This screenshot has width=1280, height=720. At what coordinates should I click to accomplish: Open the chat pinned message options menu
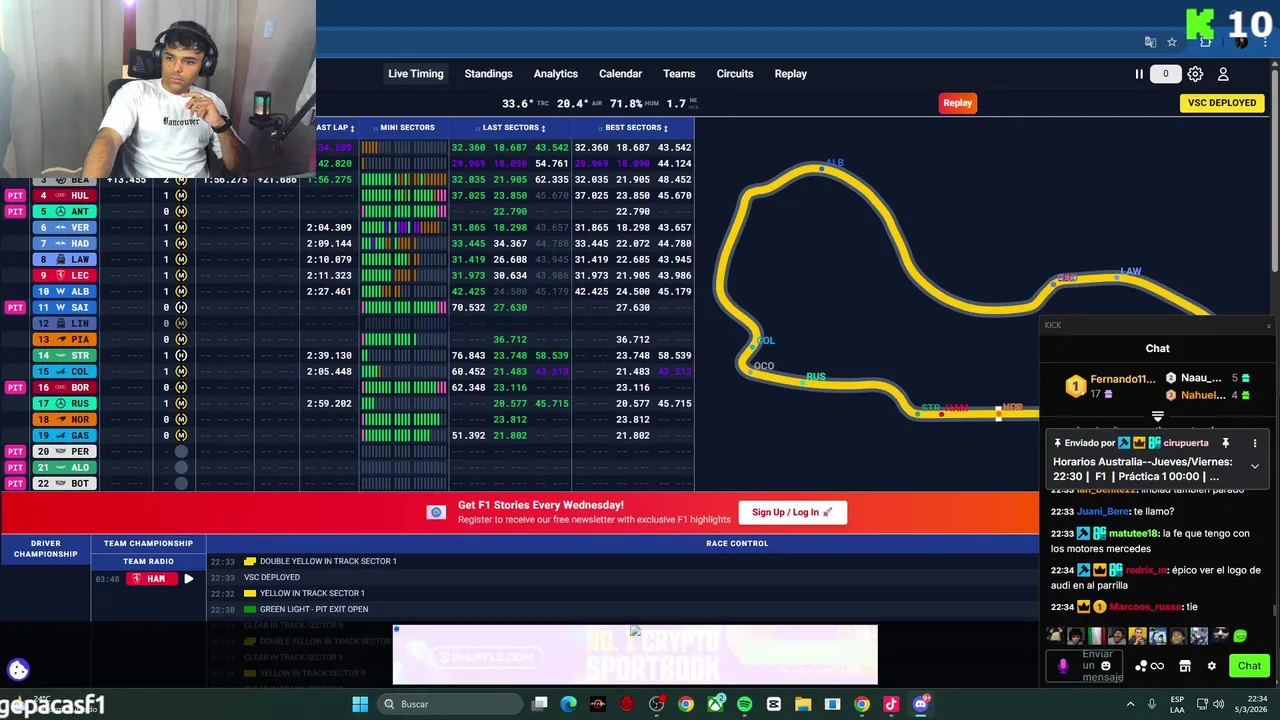[1254, 443]
